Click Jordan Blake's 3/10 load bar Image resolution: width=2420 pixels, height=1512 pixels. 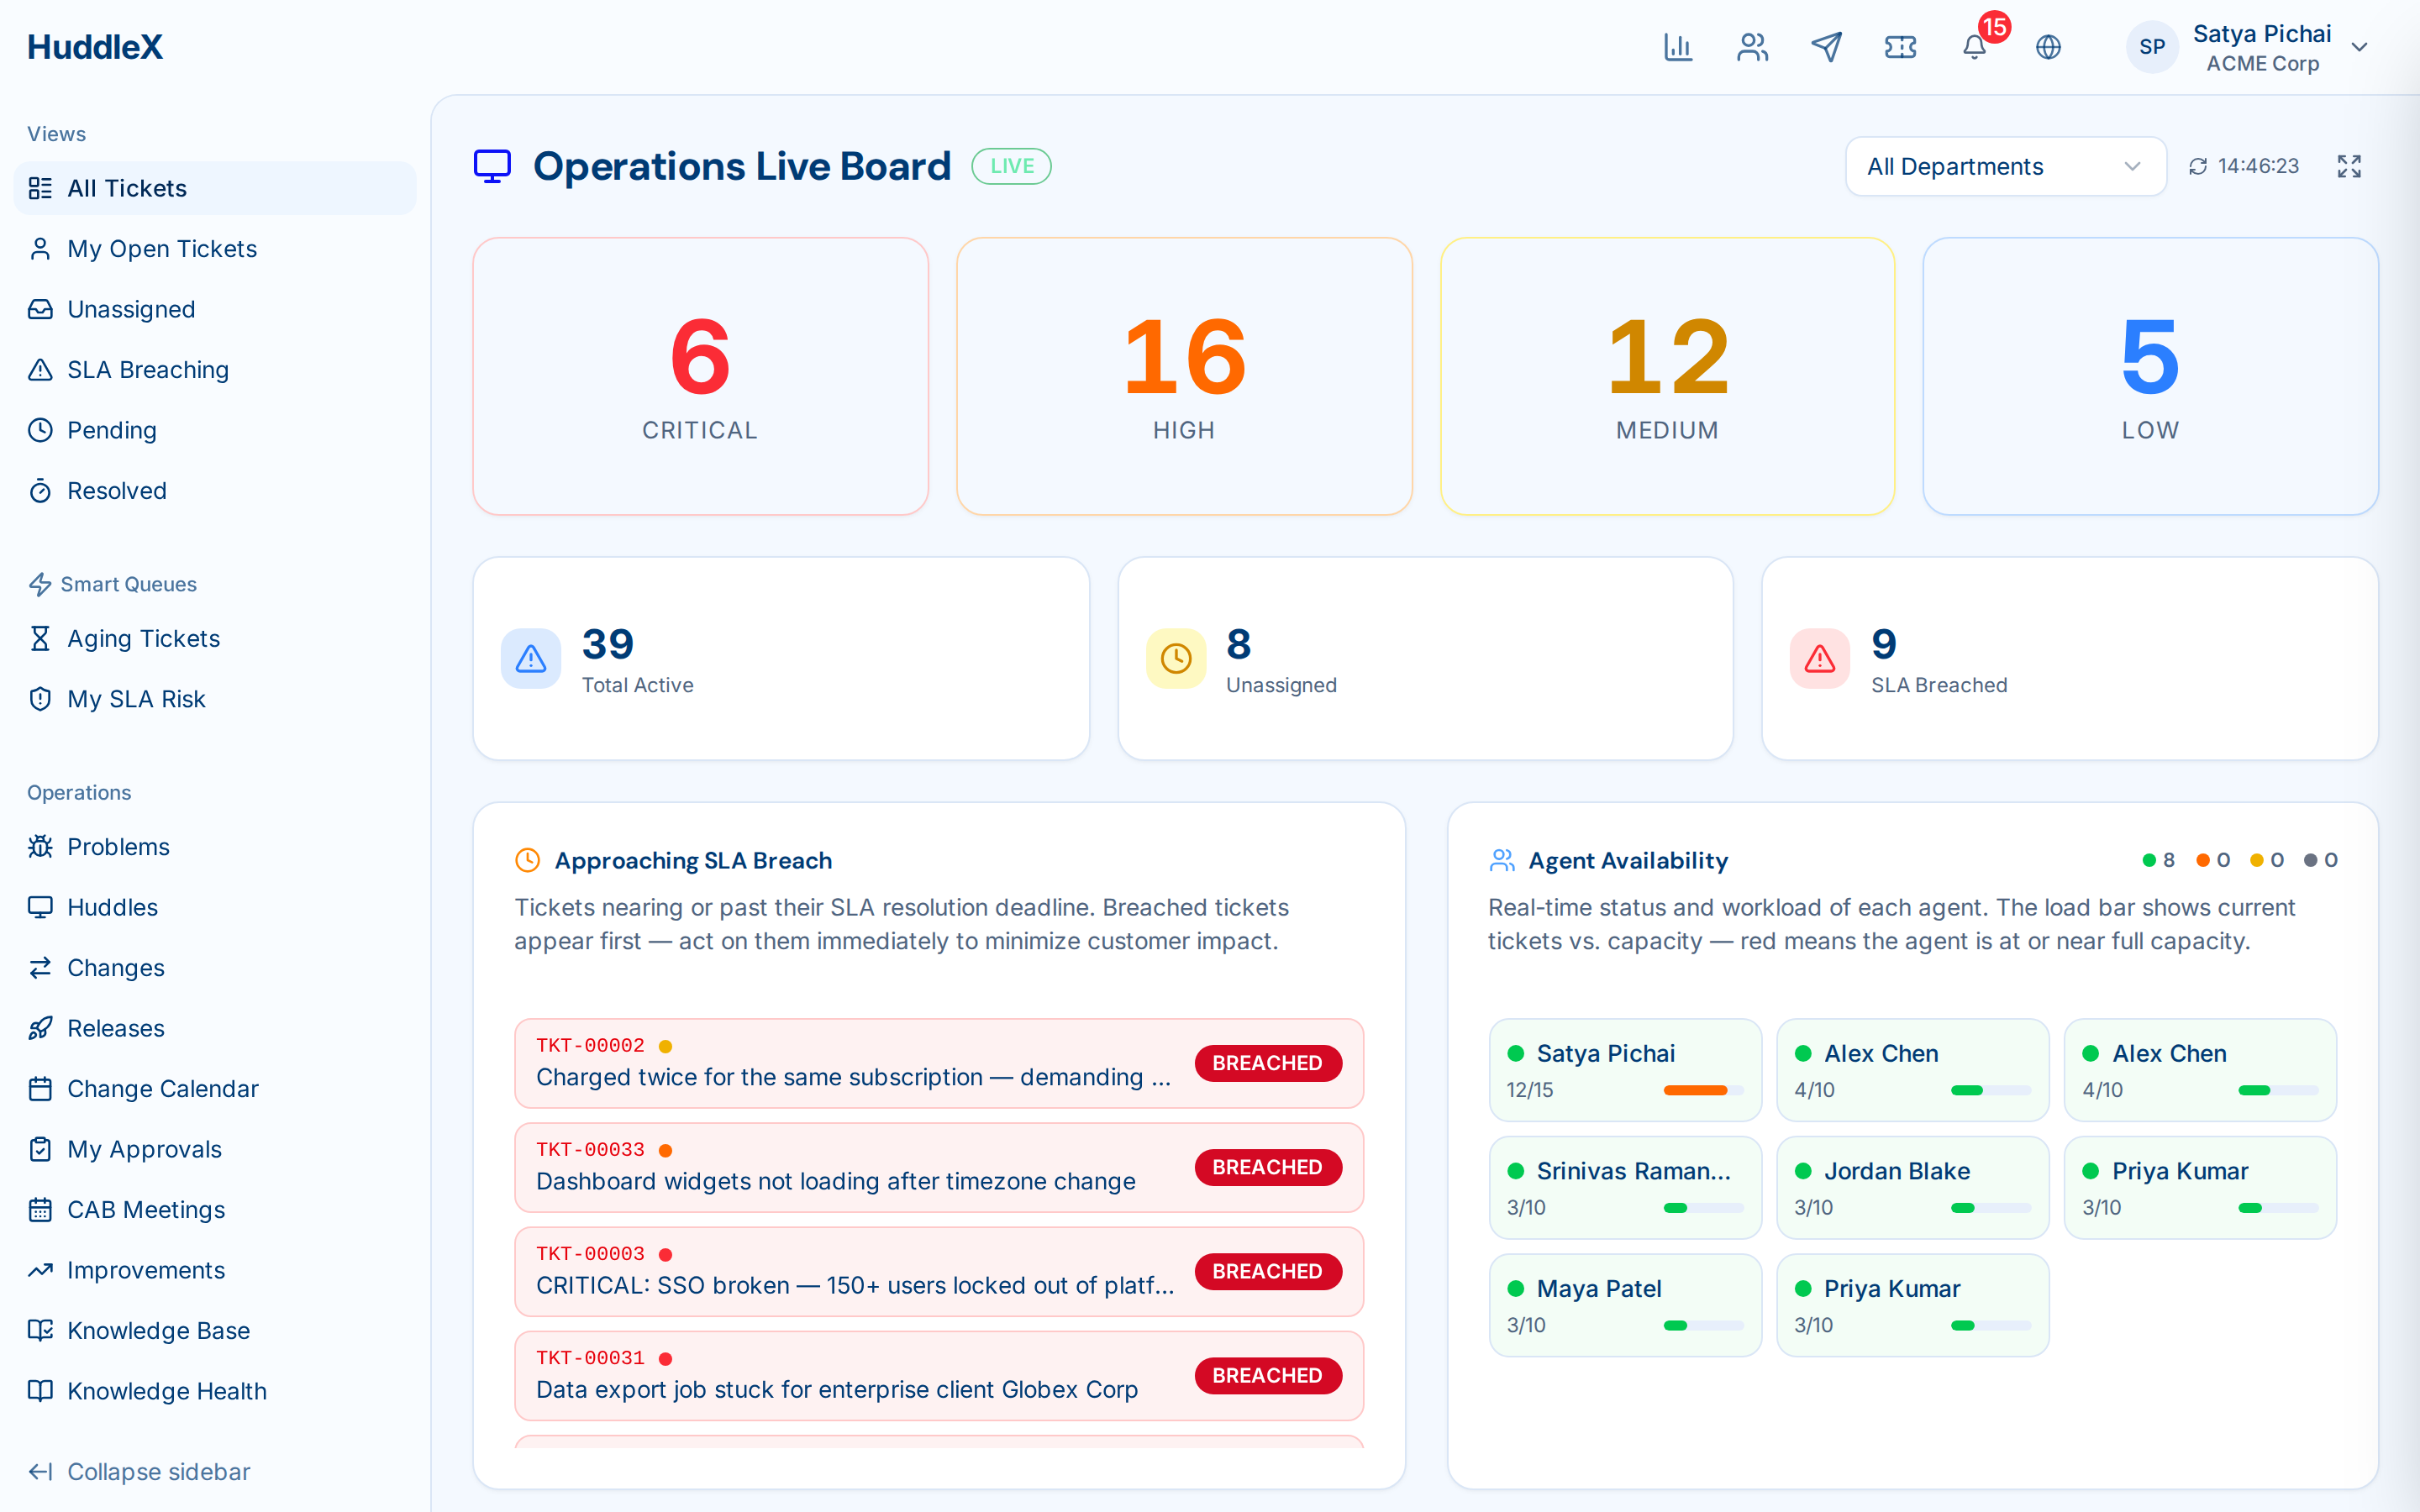click(x=1990, y=1208)
